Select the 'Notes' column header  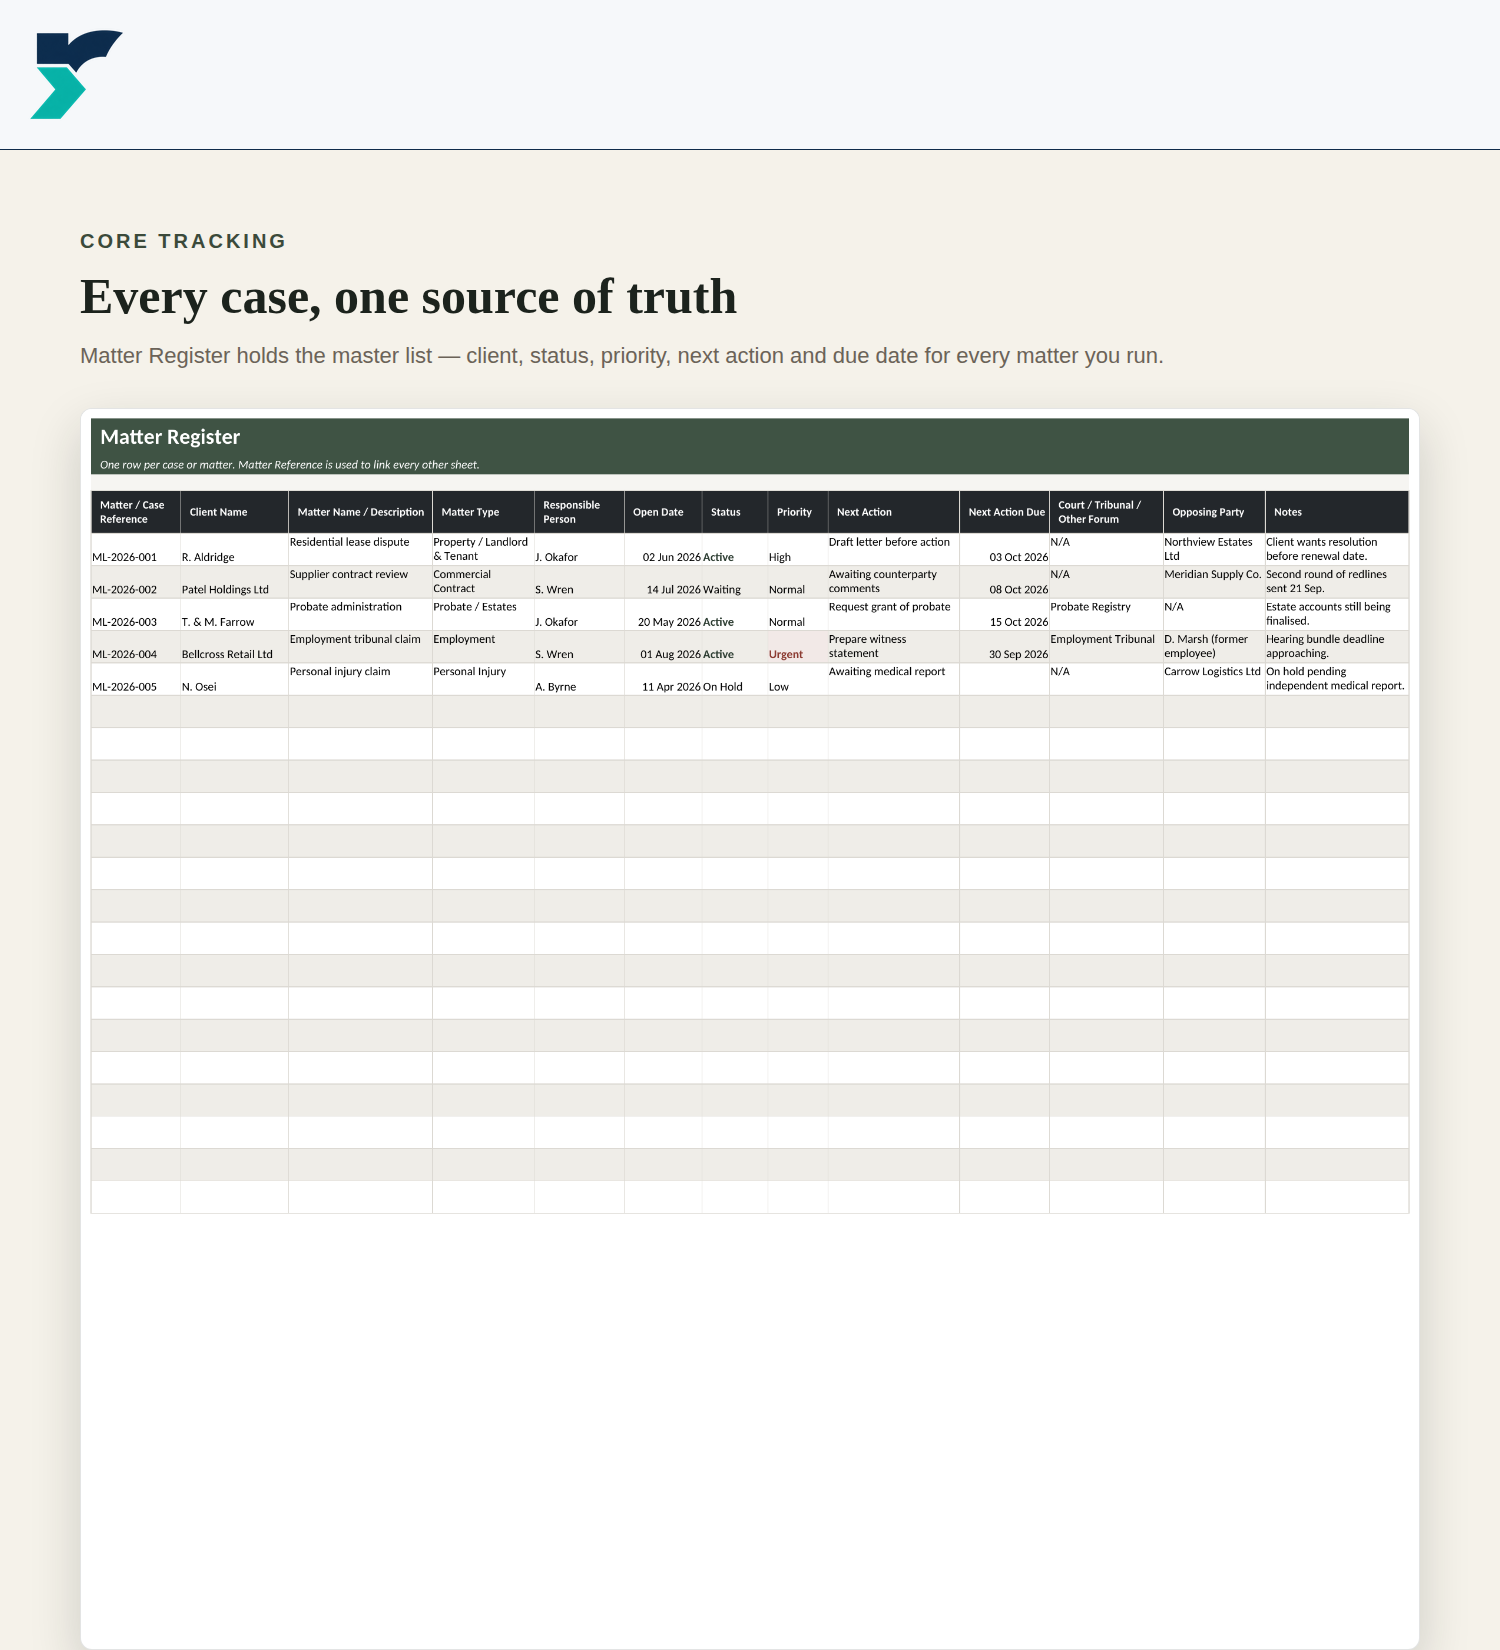click(1337, 512)
